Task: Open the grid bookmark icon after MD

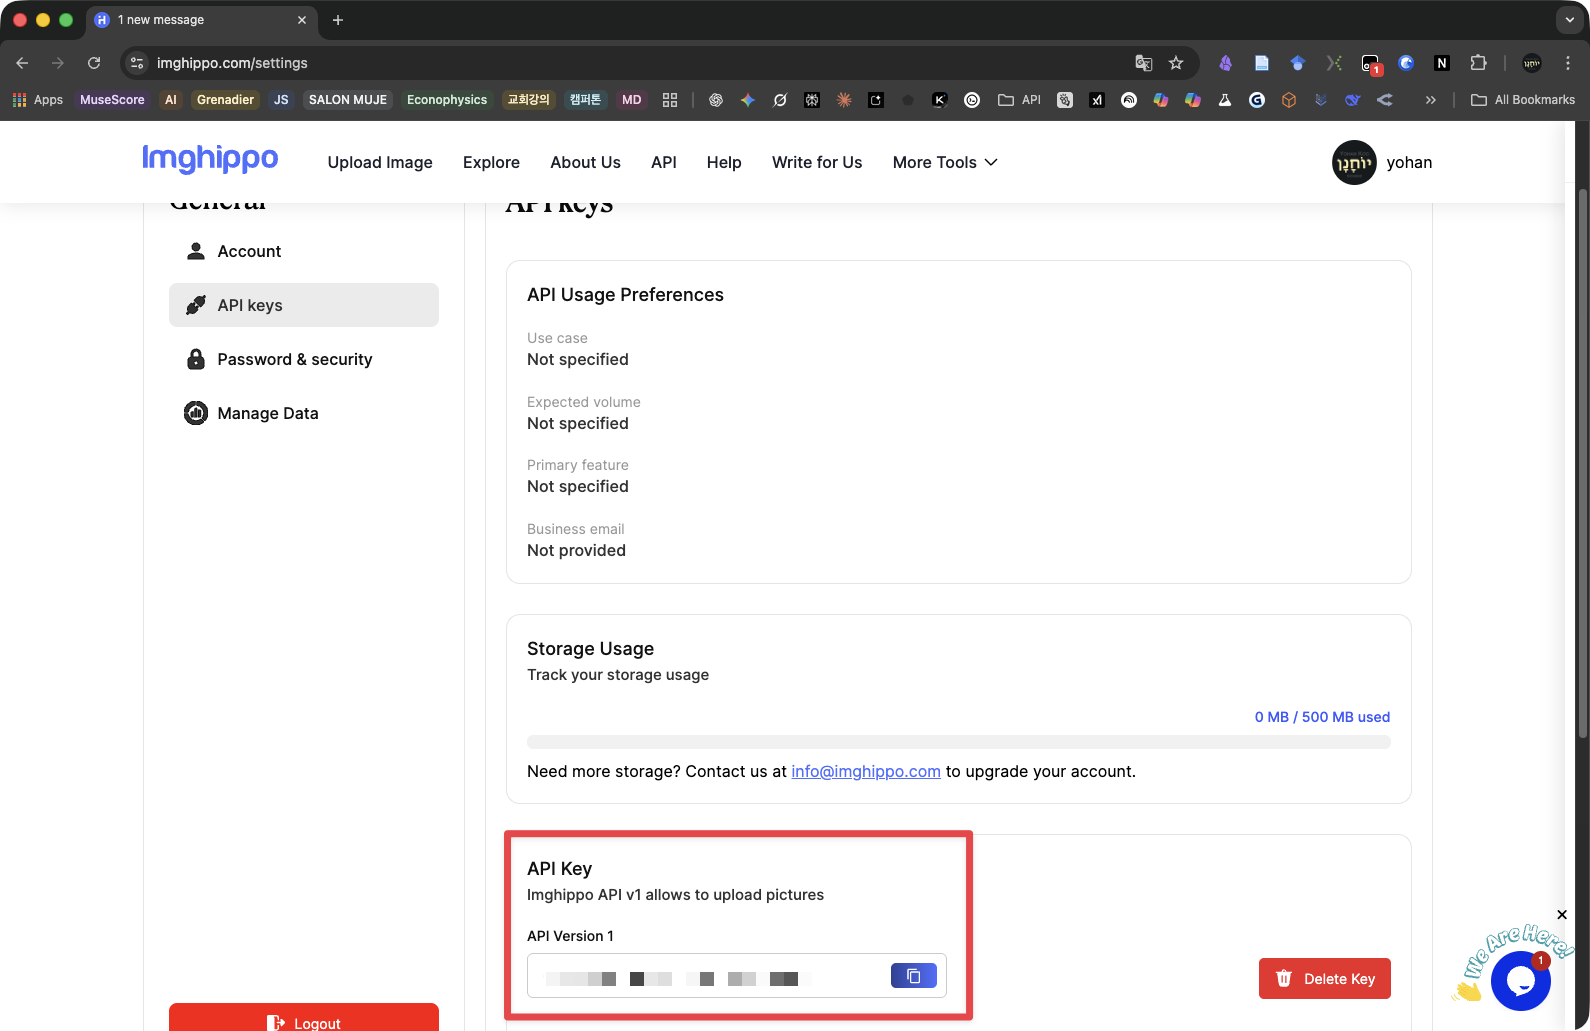Action: (x=670, y=100)
